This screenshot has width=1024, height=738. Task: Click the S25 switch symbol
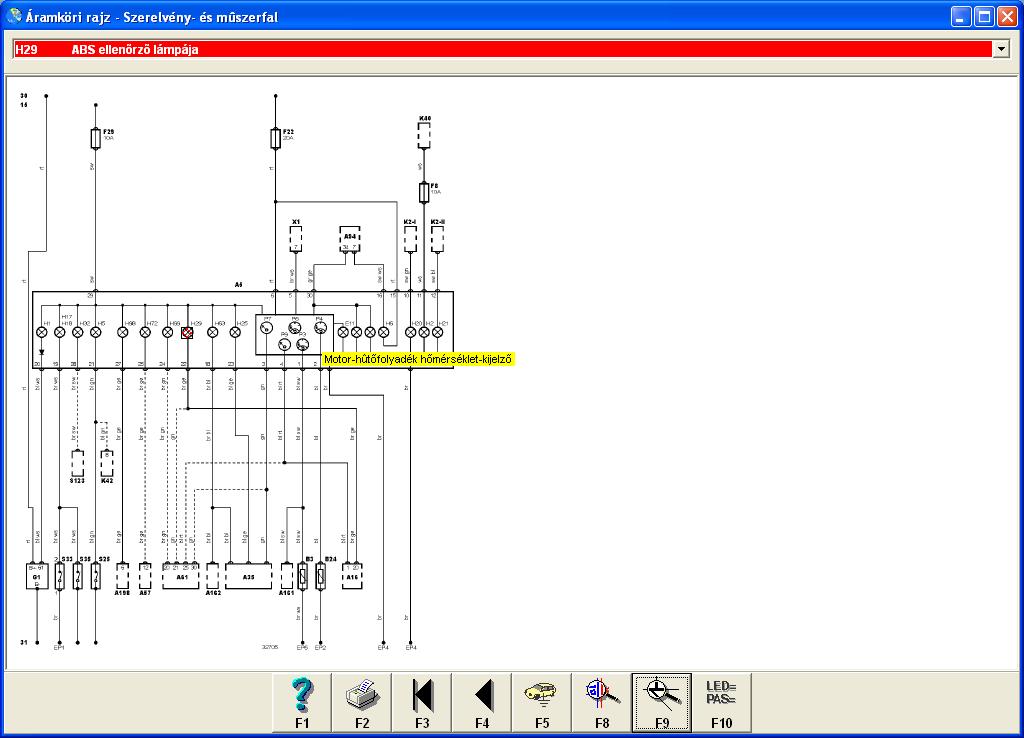click(95, 577)
